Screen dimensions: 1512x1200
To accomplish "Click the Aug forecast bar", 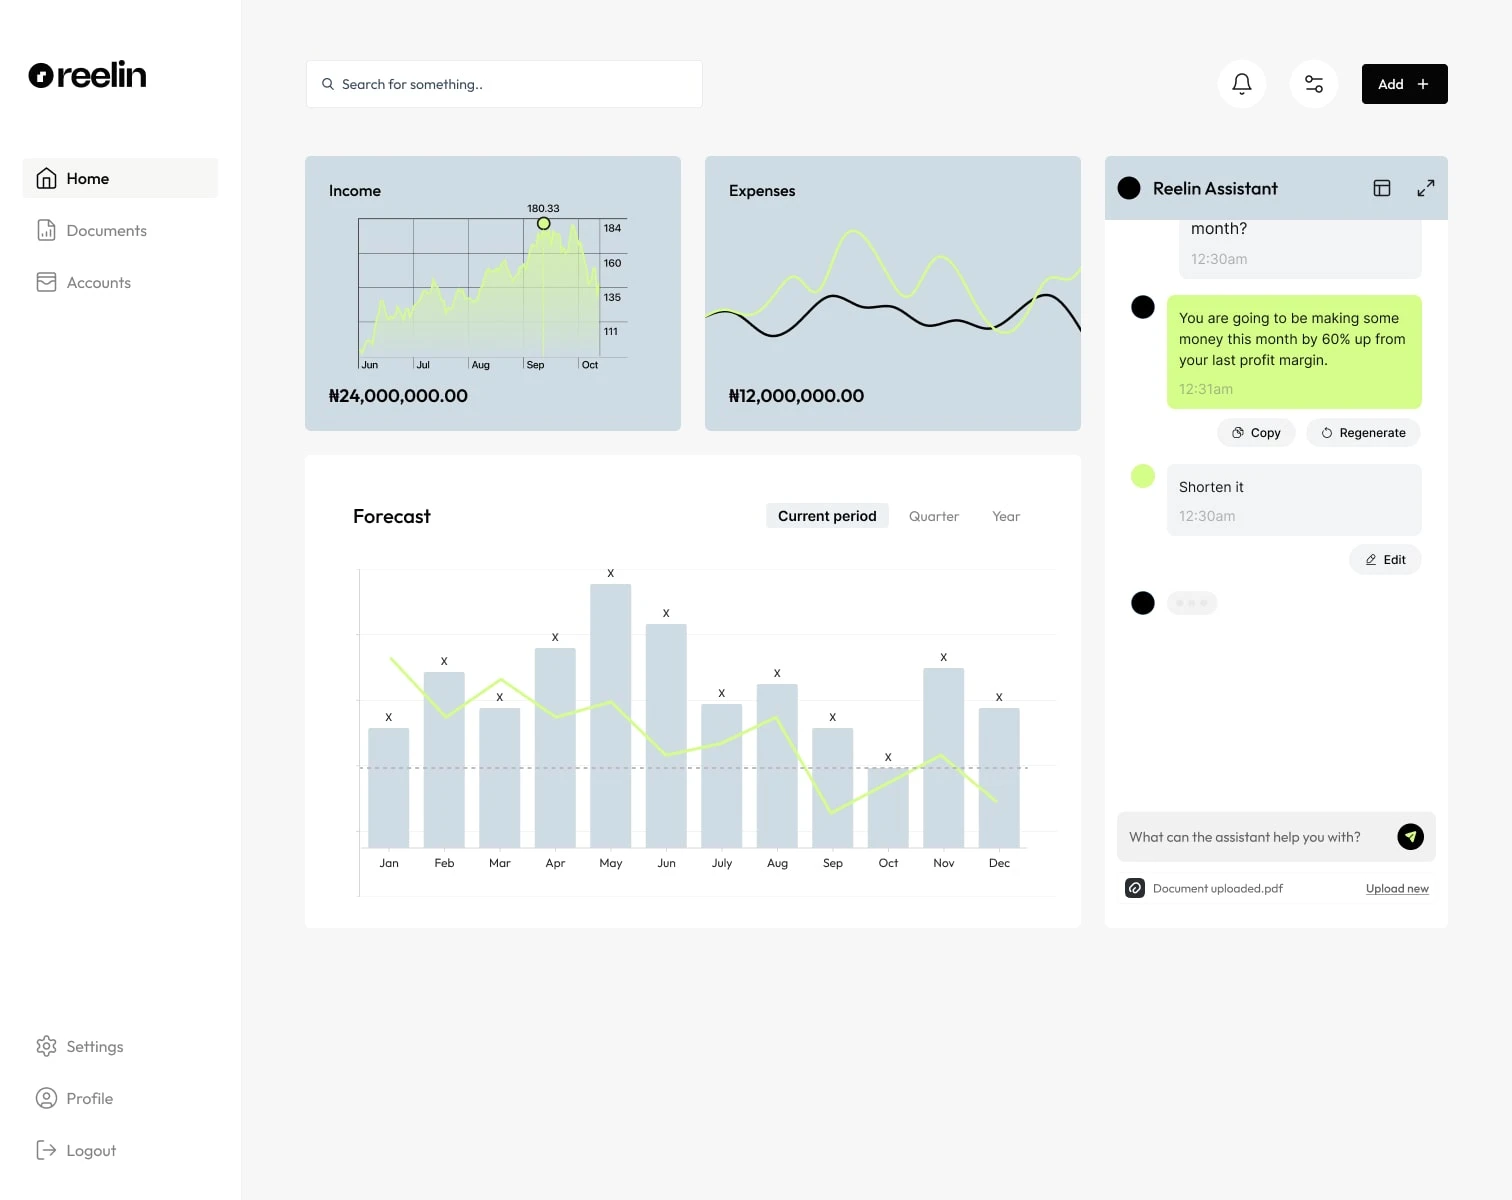I will 777,766.
